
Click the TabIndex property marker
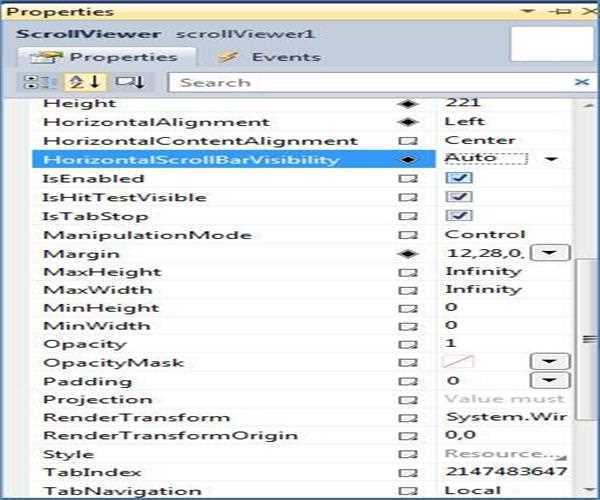coord(408,473)
